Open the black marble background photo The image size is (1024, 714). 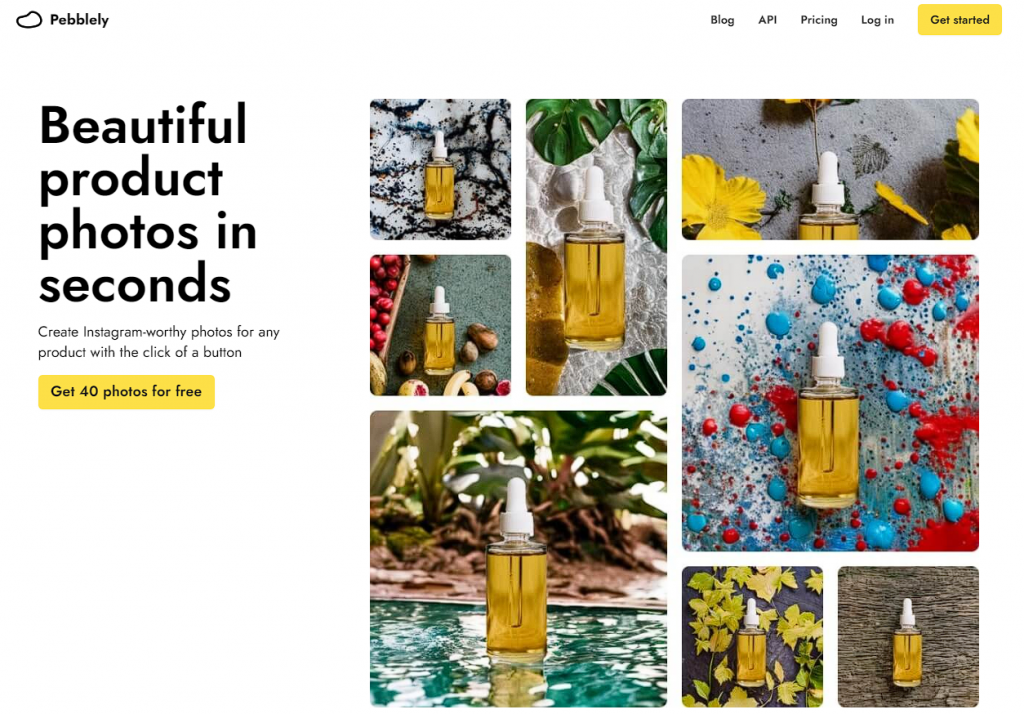point(440,169)
